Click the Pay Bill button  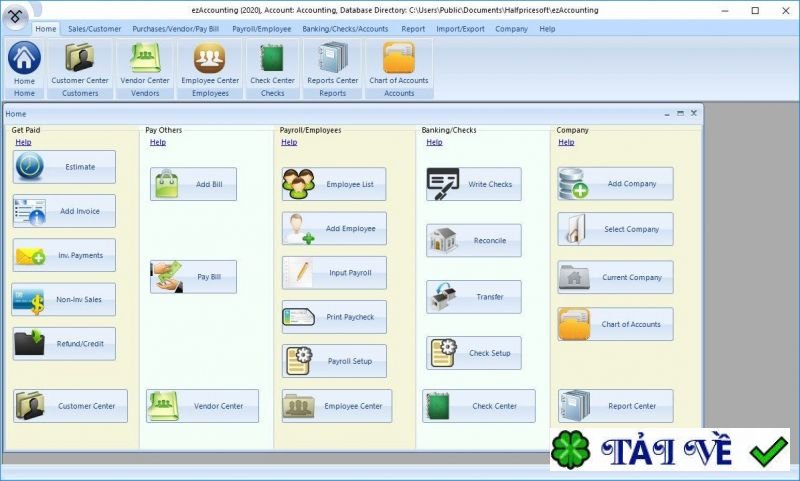tap(193, 277)
